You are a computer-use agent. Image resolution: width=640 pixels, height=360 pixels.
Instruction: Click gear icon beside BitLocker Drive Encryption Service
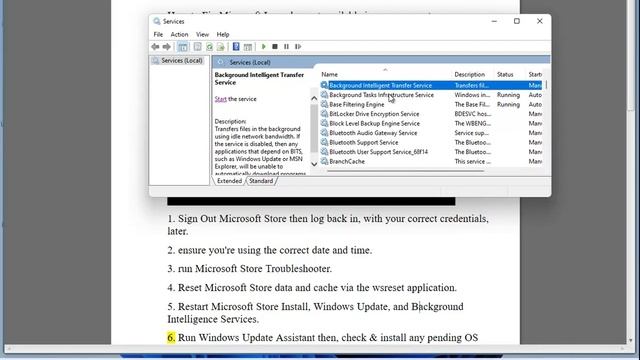(x=324, y=113)
